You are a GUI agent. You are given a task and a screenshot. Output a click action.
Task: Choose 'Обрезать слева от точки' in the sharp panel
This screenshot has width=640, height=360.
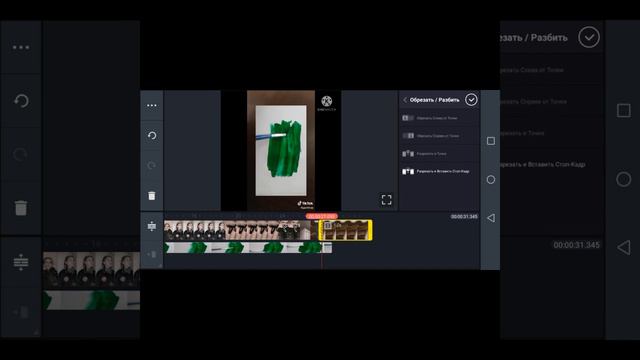point(439,118)
